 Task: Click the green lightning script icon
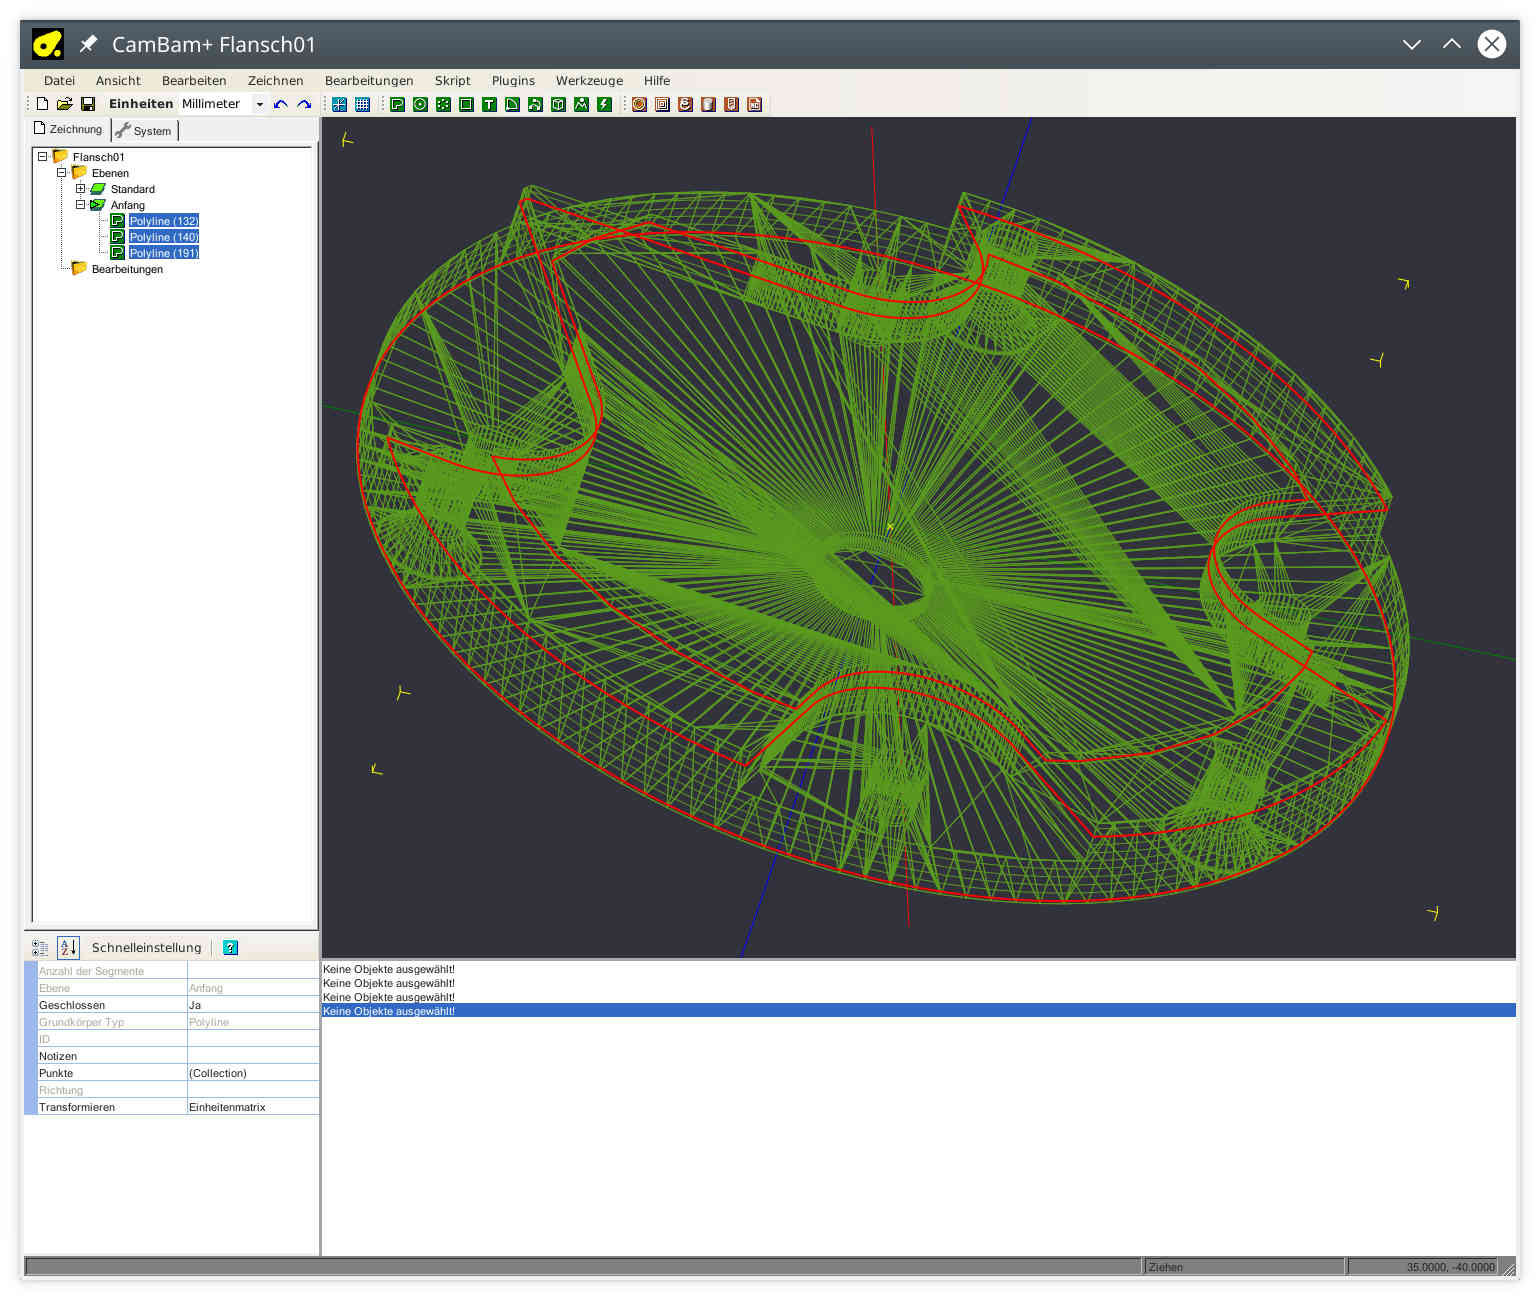click(x=605, y=104)
